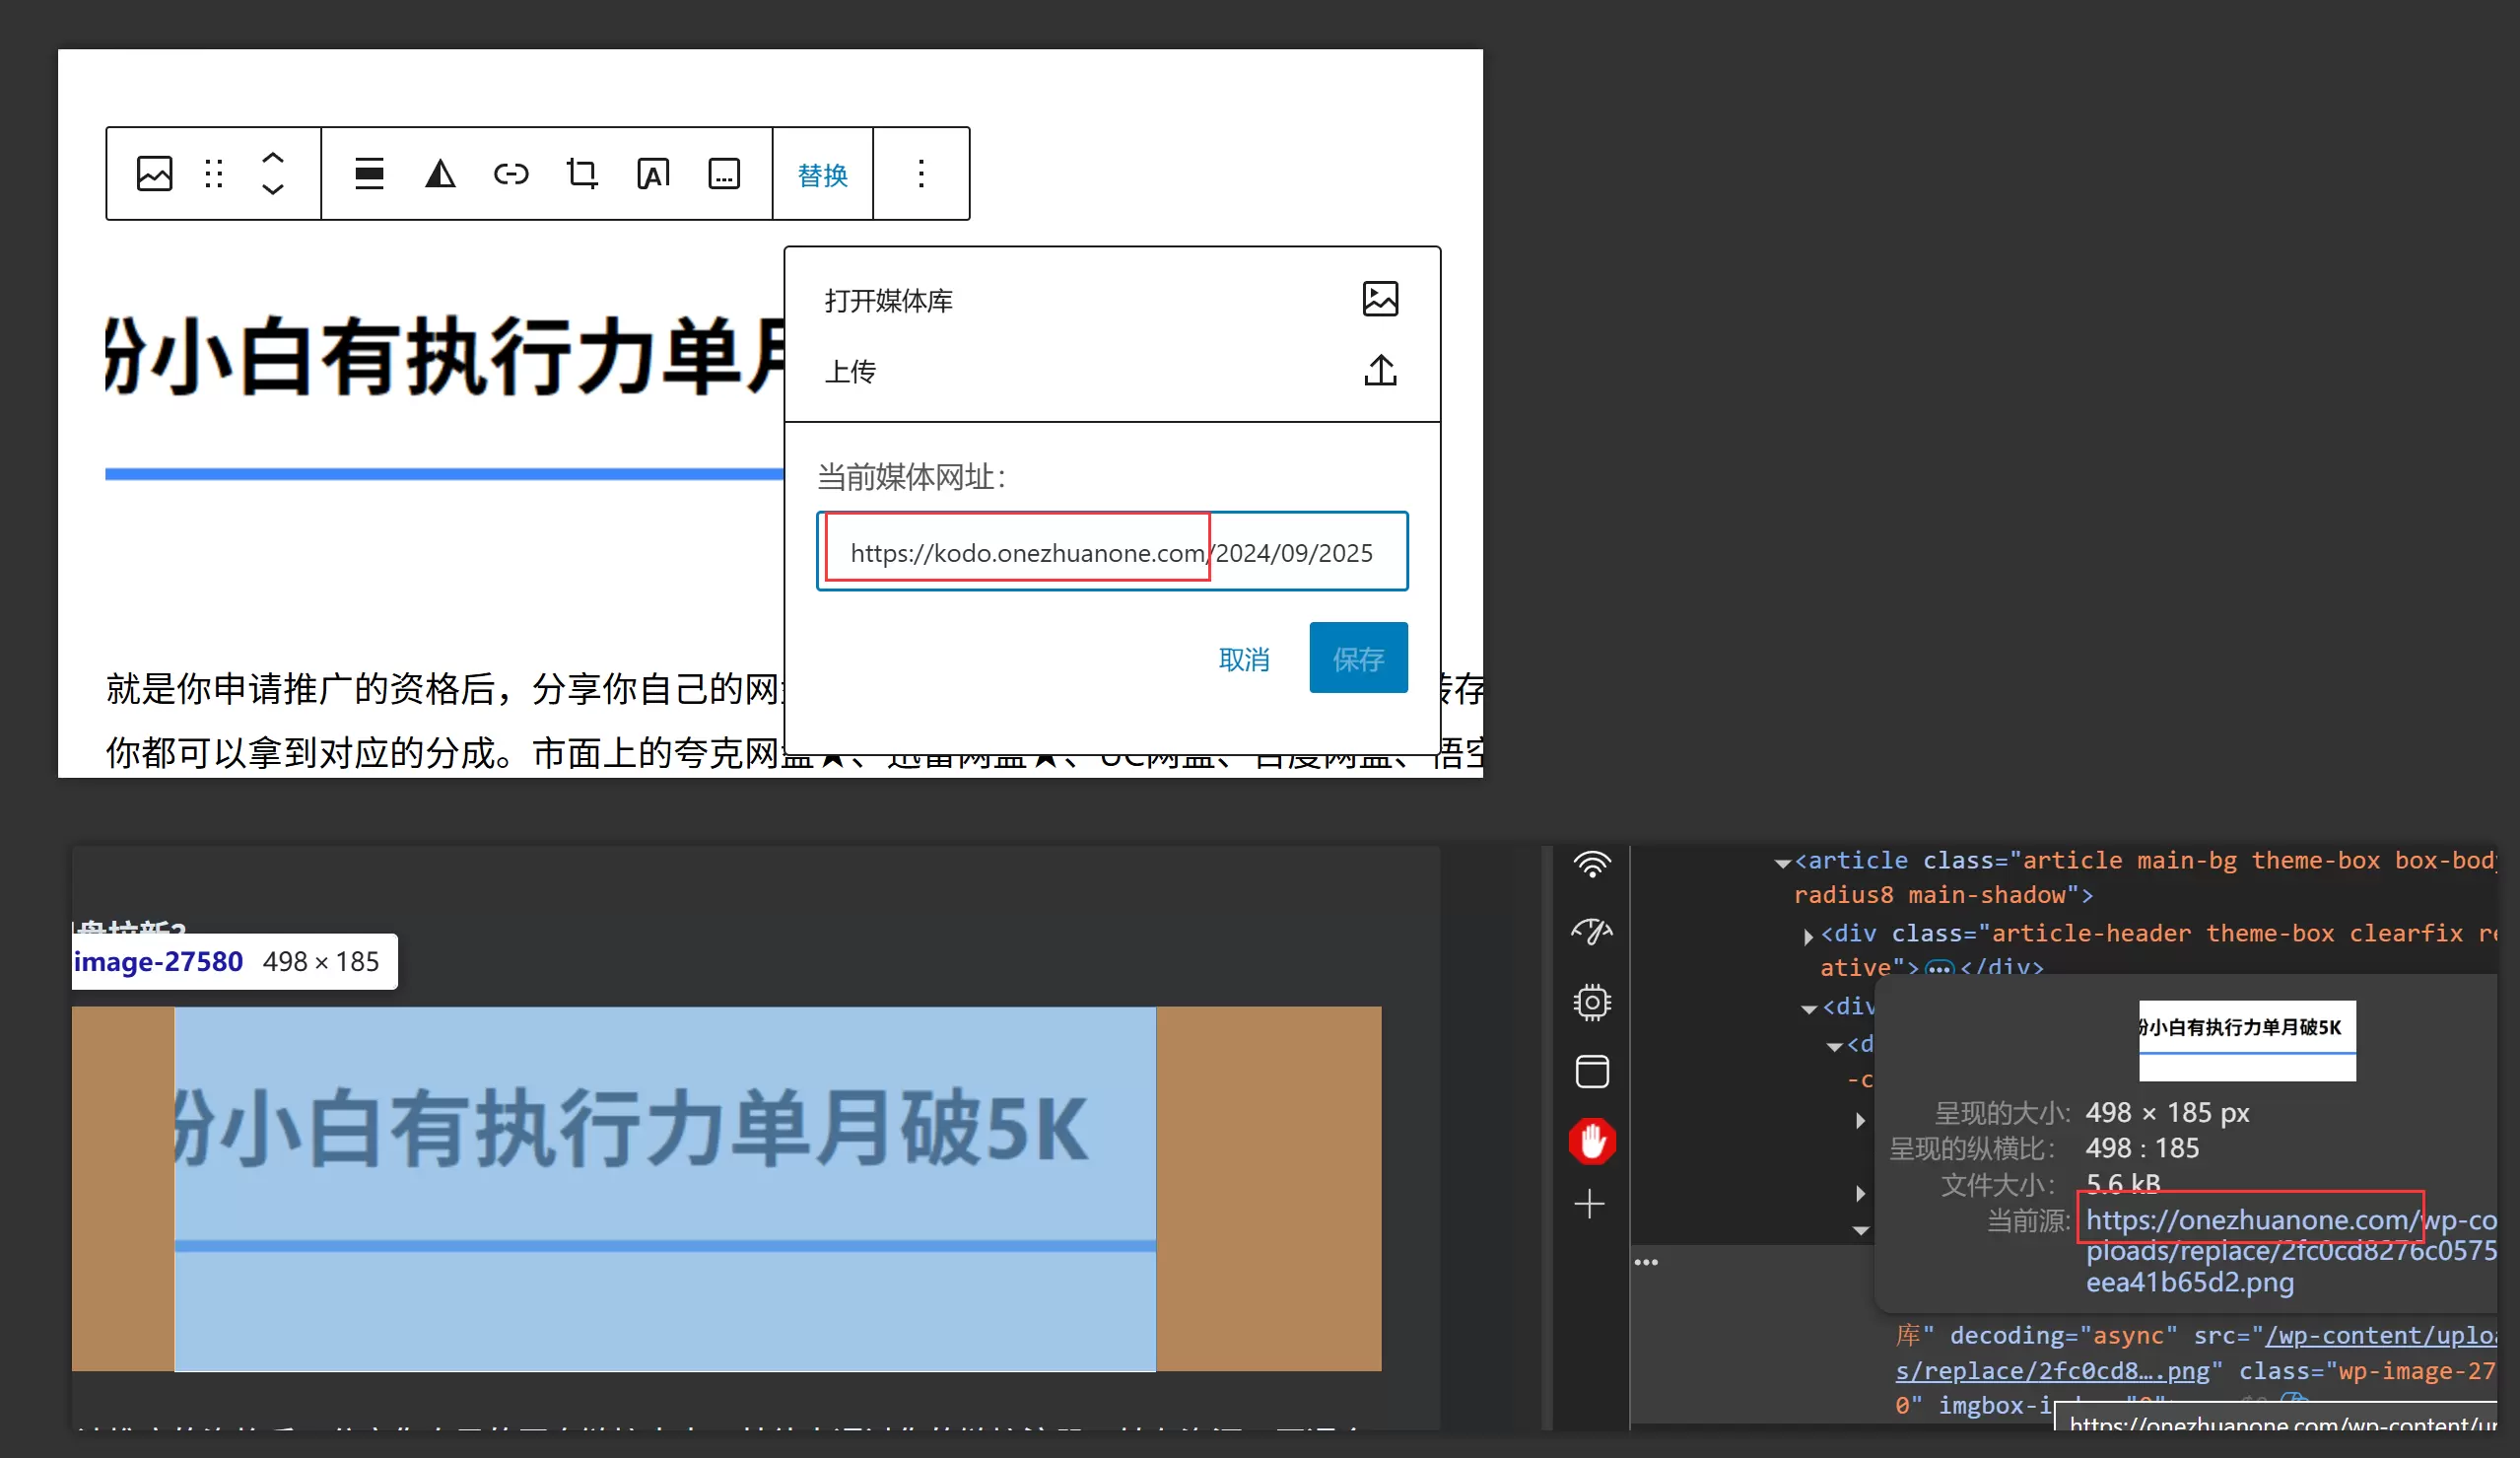Select 打开媒体库 menu item

click(x=1112, y=300)
